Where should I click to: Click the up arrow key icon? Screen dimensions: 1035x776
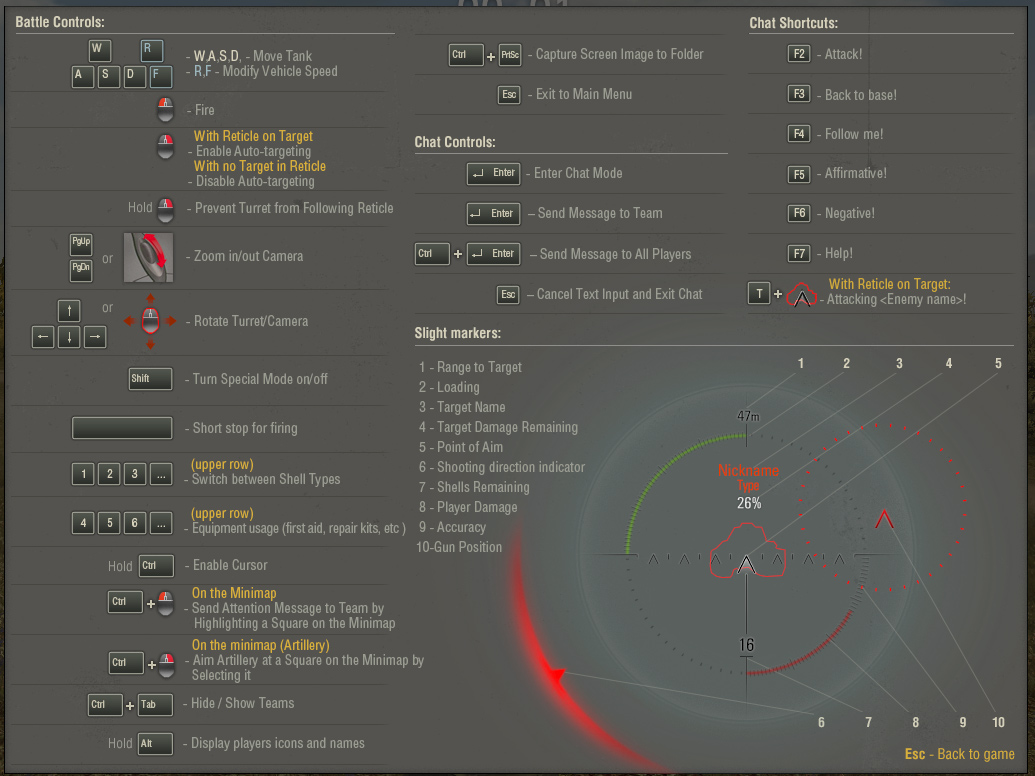pos(69,310)
